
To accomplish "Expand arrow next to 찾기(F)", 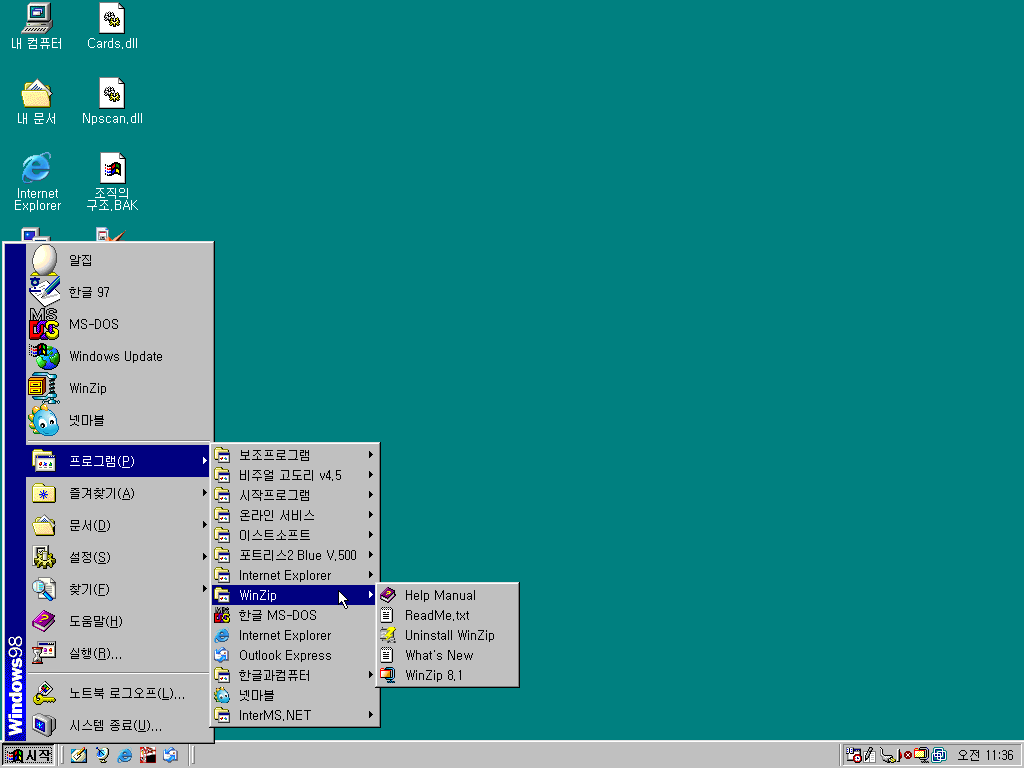I will coord(204,589).
